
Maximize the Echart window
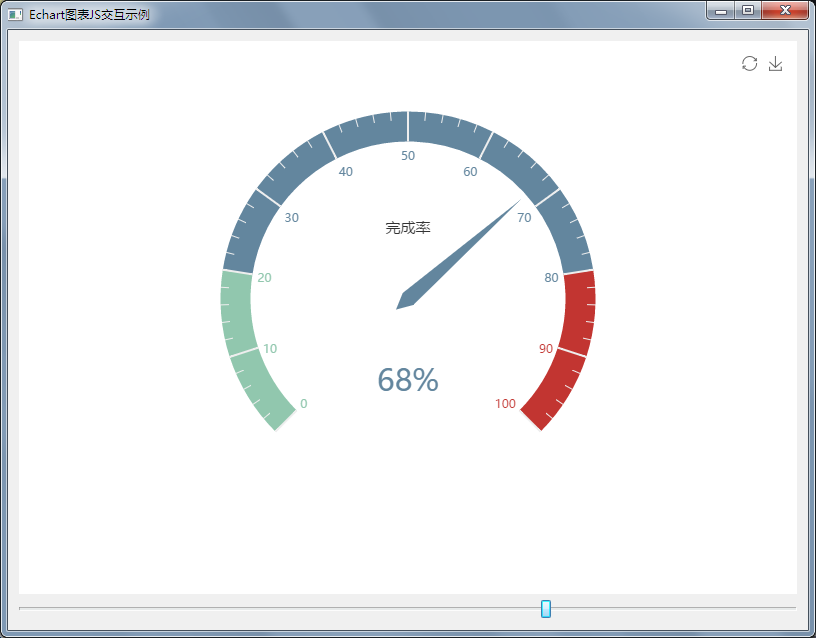[747, 11]
